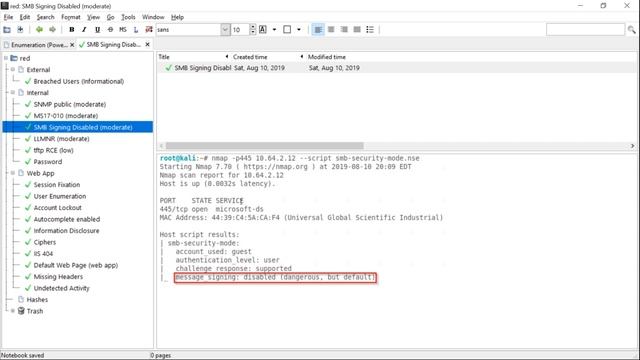
Task: Open the Go menu
Action: (111, 17)
